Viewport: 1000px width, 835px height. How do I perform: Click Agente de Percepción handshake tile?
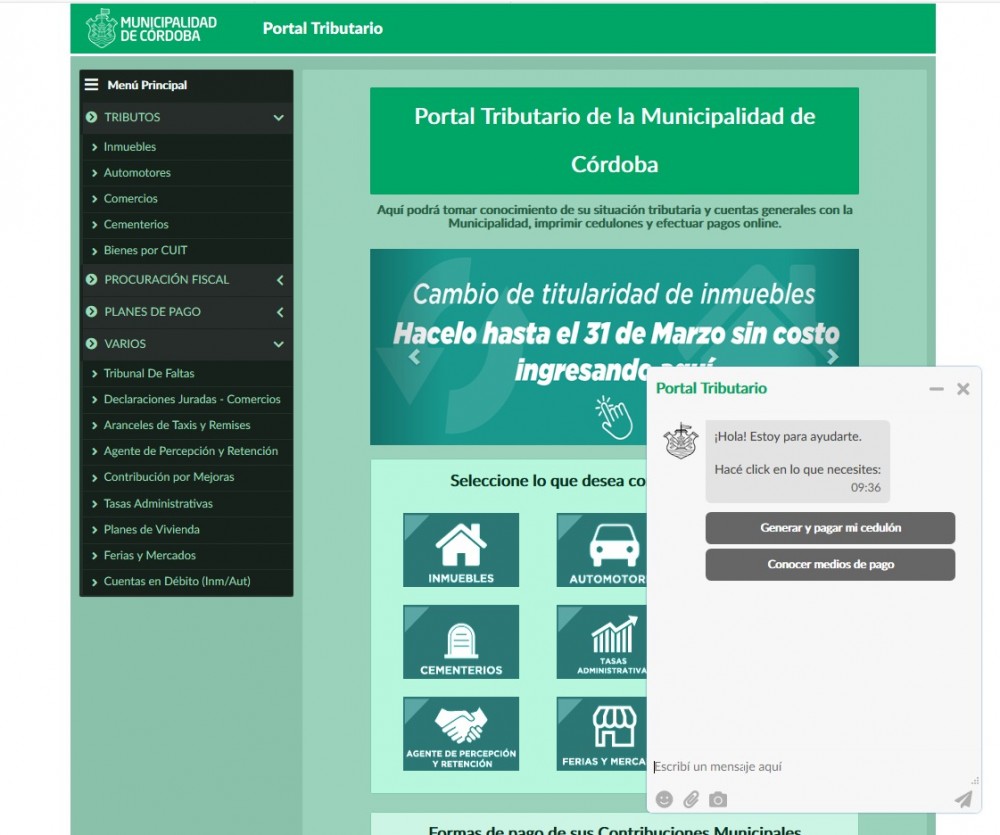[461, 733]
